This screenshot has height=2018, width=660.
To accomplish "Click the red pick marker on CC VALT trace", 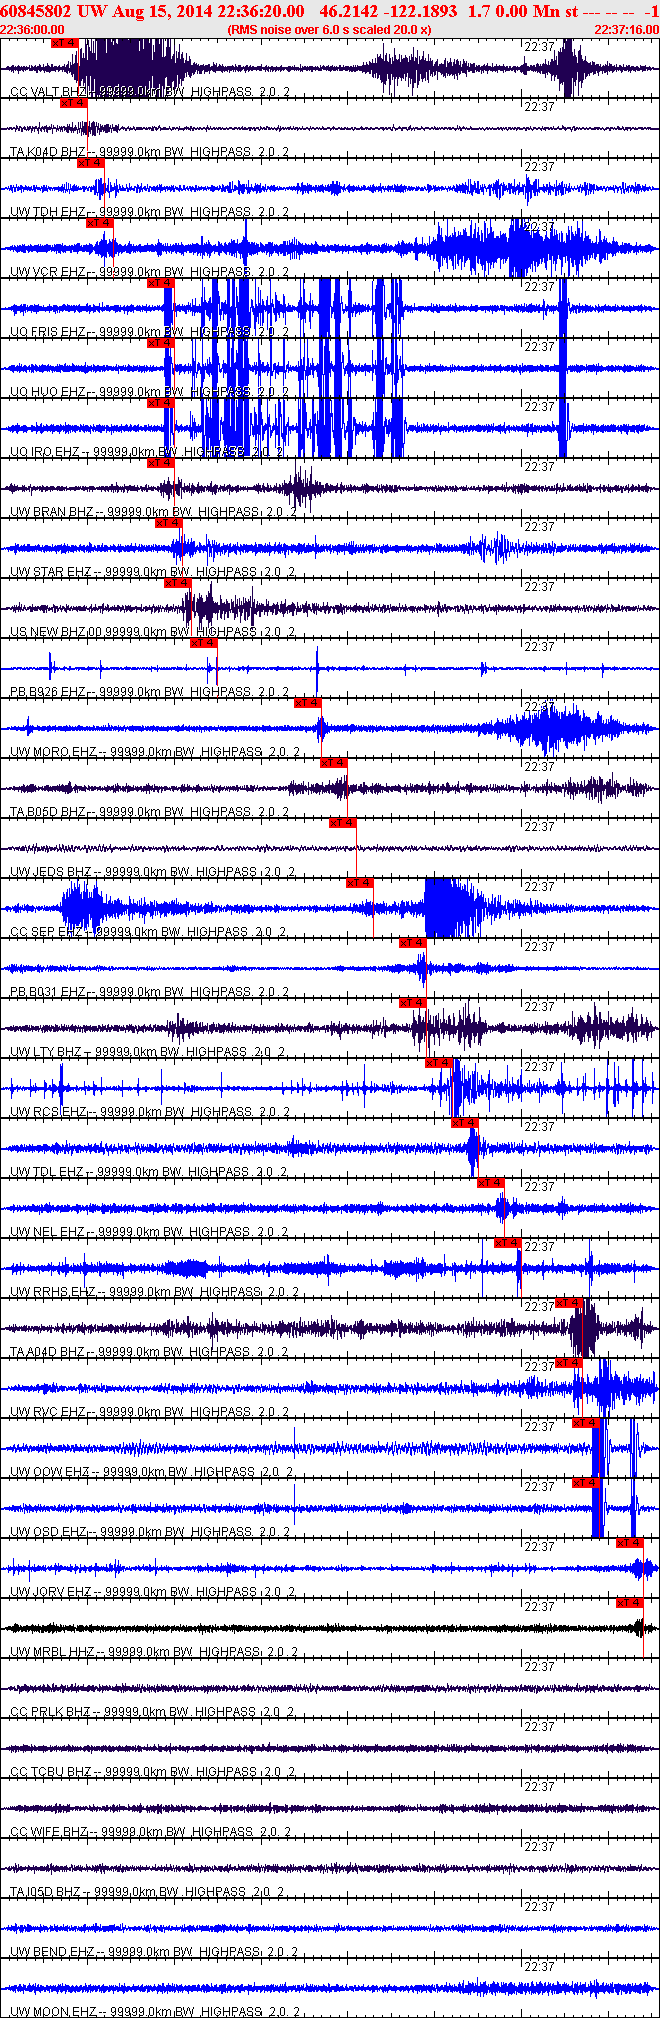I will tap(65, 44).
